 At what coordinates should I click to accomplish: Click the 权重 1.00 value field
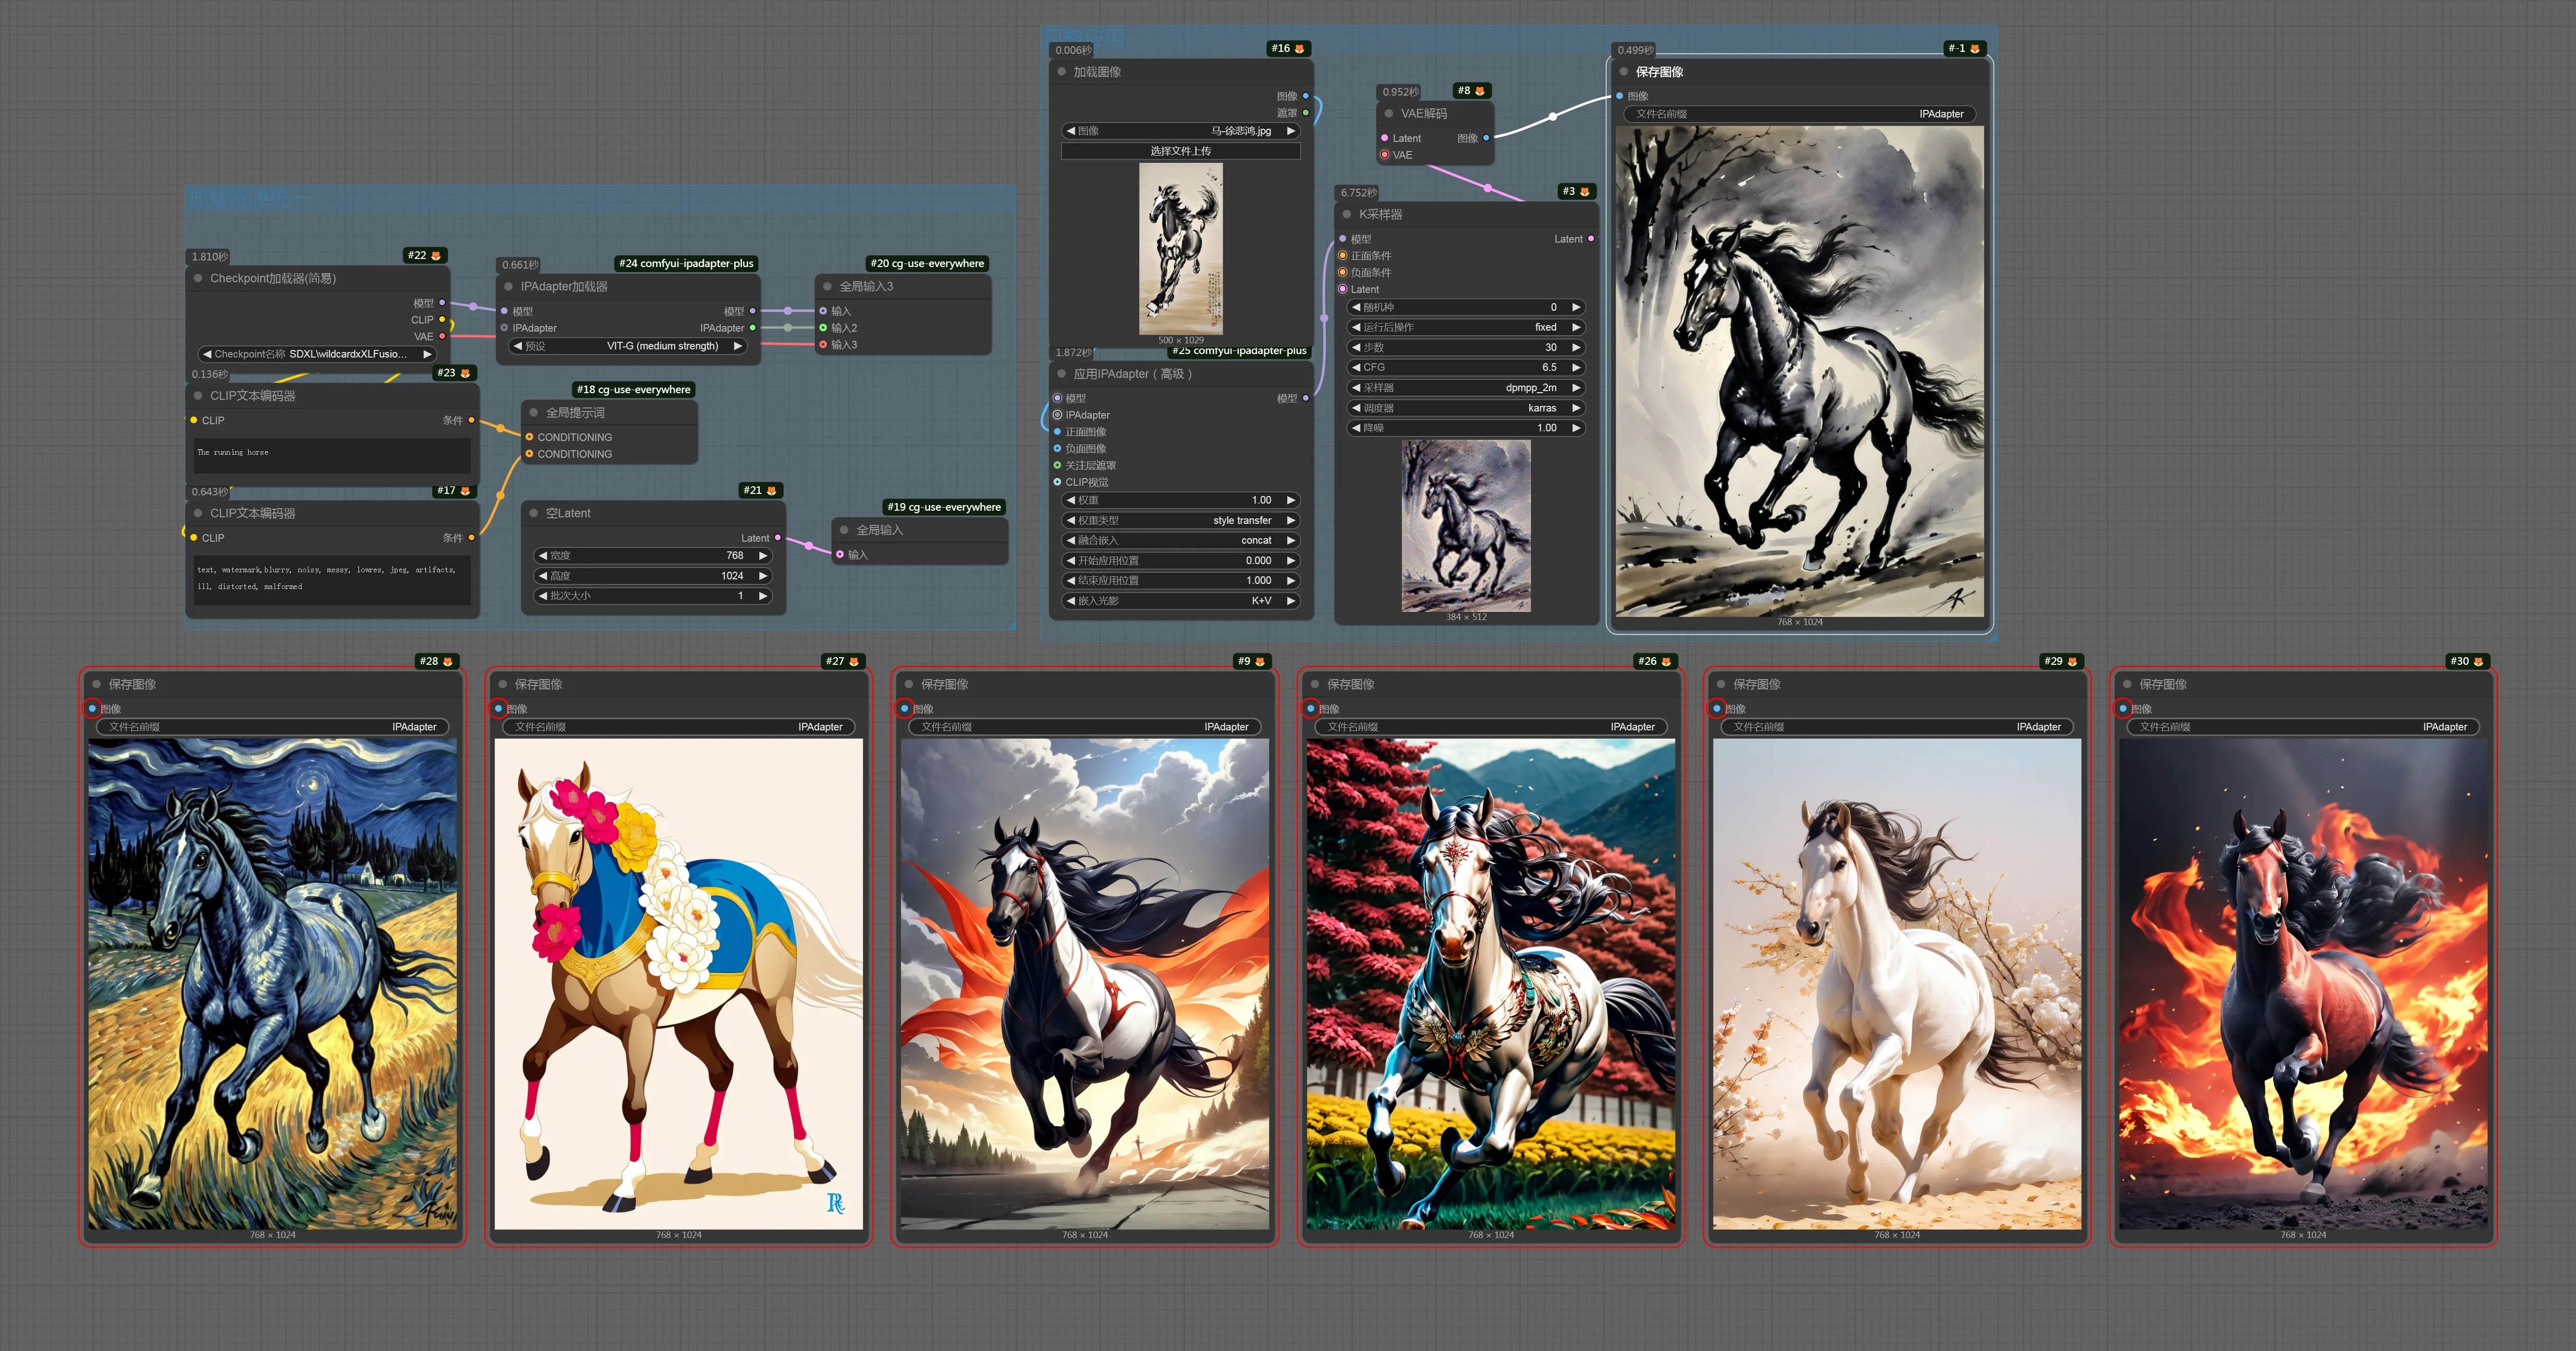pos(1181,500)
